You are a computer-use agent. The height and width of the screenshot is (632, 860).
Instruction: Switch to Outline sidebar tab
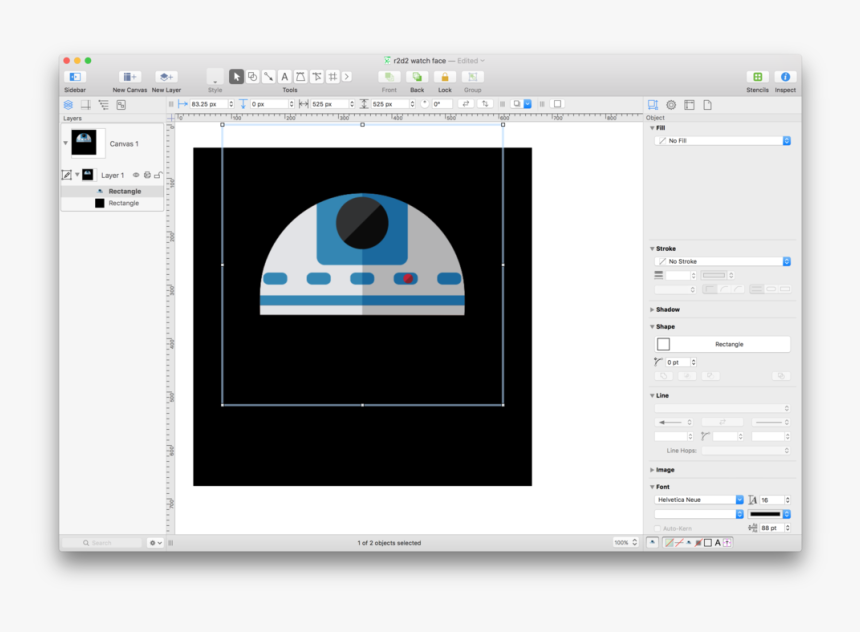click(x=103, y=105)
